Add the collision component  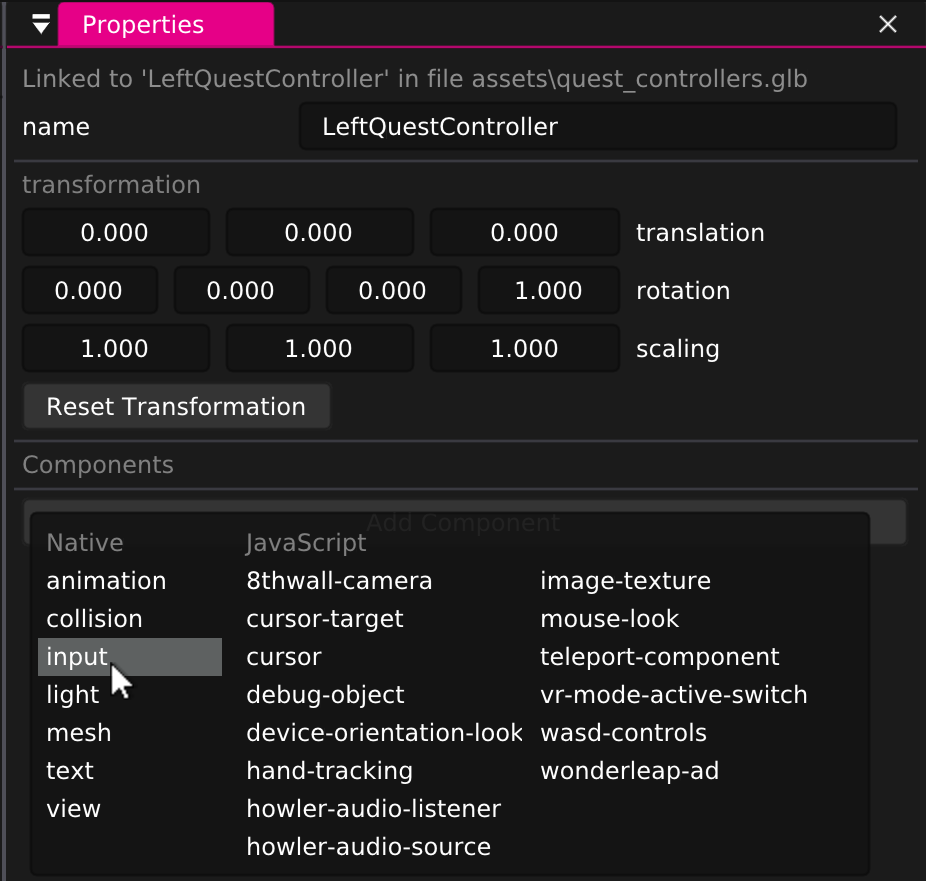coord(94,618)
